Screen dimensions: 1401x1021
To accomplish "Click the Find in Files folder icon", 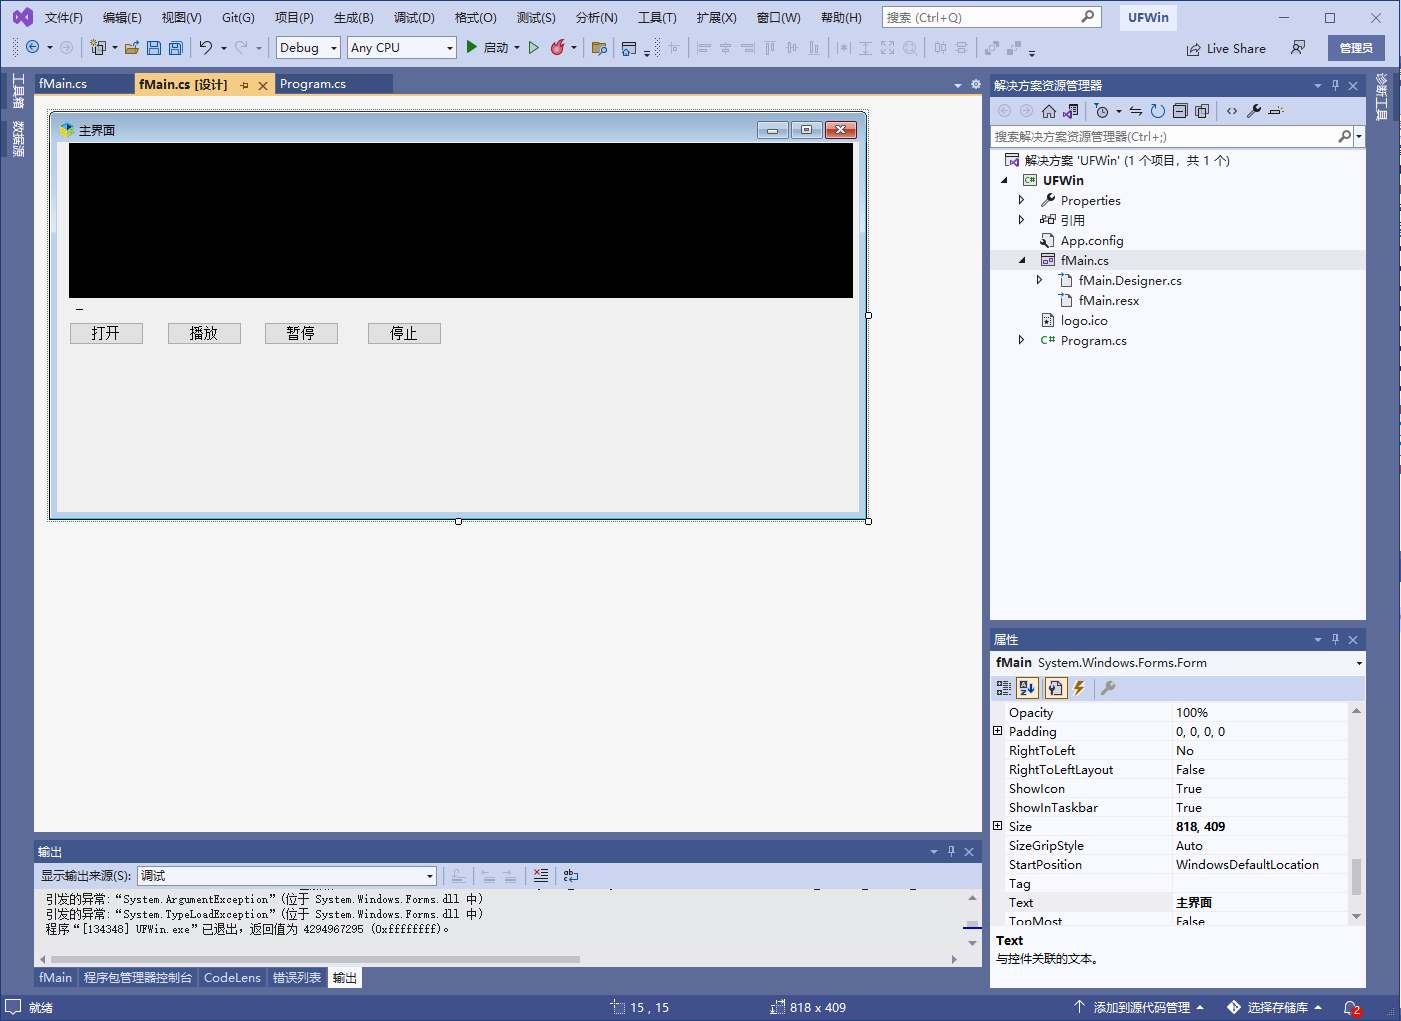I will (599, 47).
